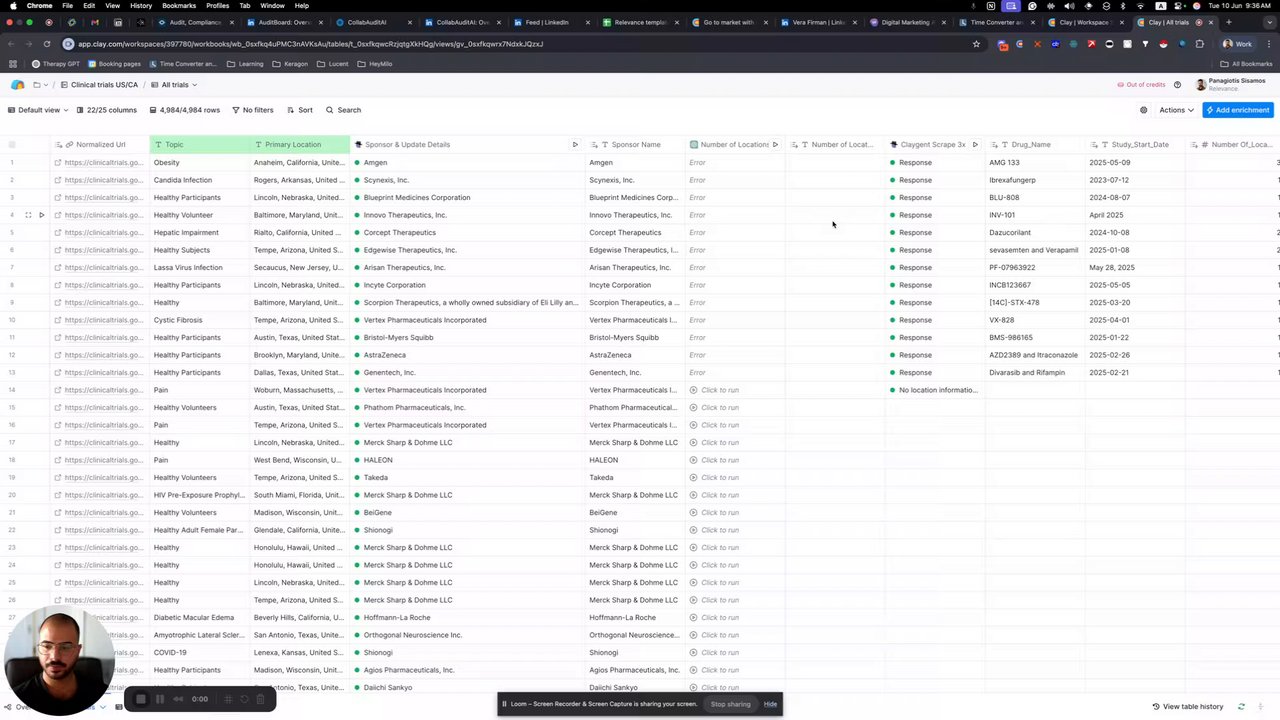1280x720 pixels.
Task: Open the History menu in the menu bar
Action: (141, 6)
